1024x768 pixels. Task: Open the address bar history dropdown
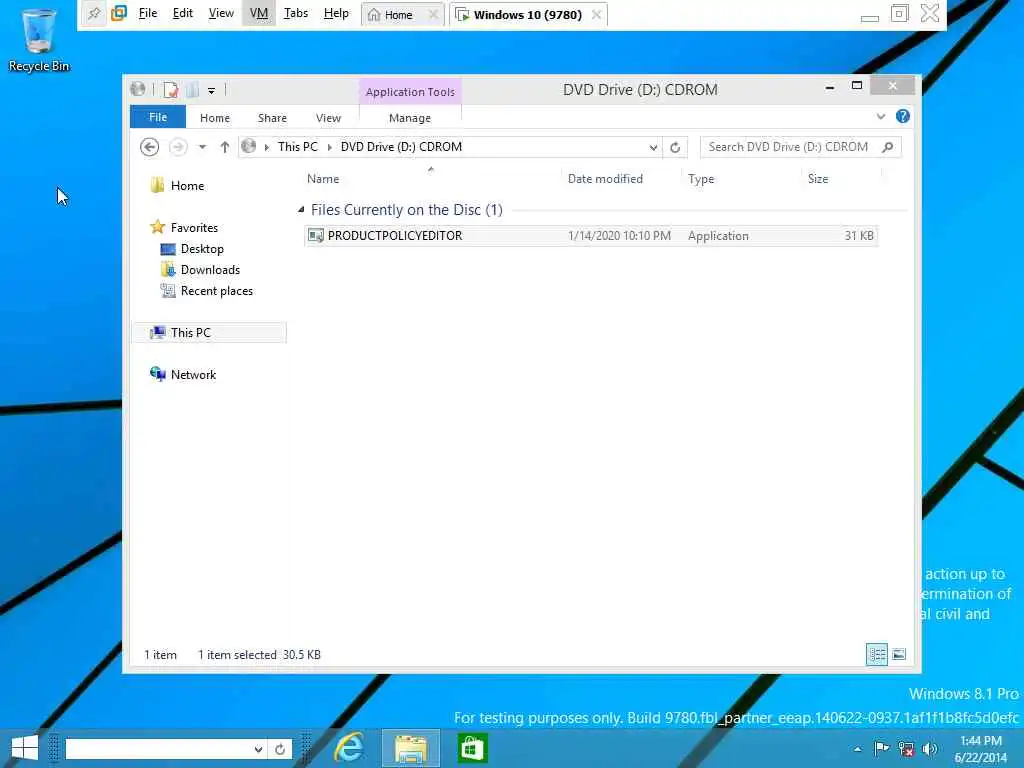(x=652, y=148)
